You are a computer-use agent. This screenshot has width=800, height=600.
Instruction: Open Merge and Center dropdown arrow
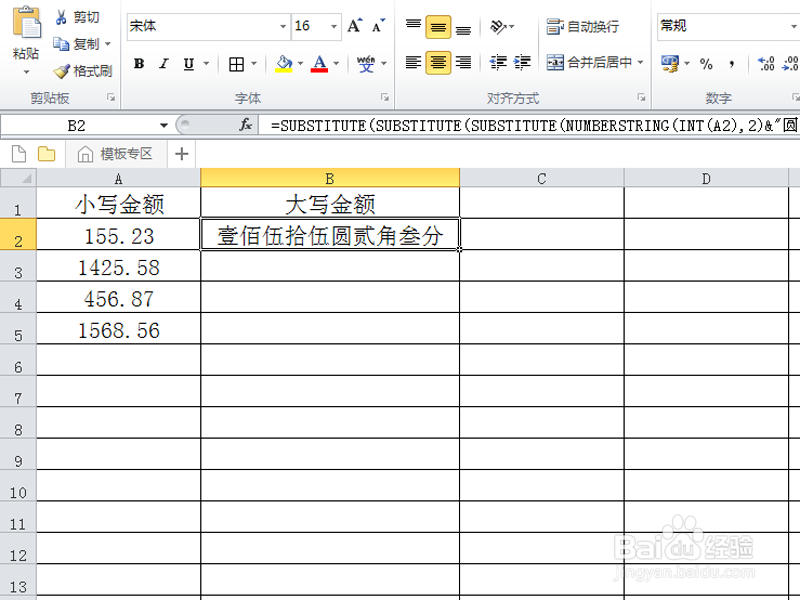[x=640, y=63]
